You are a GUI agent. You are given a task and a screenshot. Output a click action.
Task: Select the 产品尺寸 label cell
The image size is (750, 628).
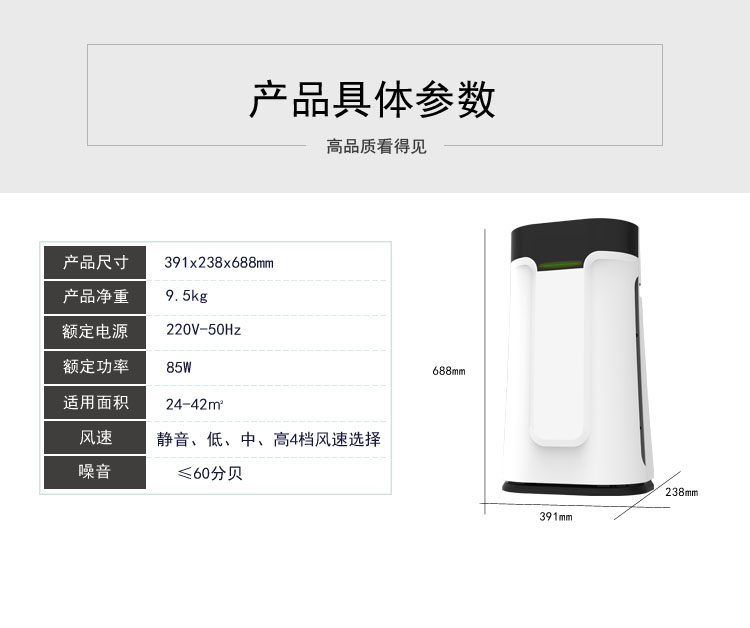pyautogui.click(x=95, y=263)
